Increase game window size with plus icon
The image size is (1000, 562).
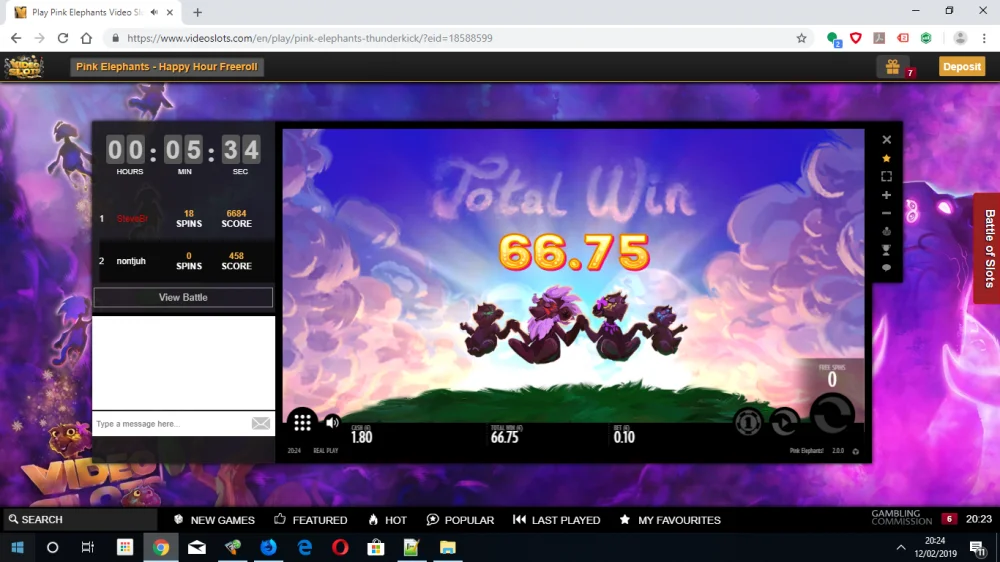click(x=886, y=195)
